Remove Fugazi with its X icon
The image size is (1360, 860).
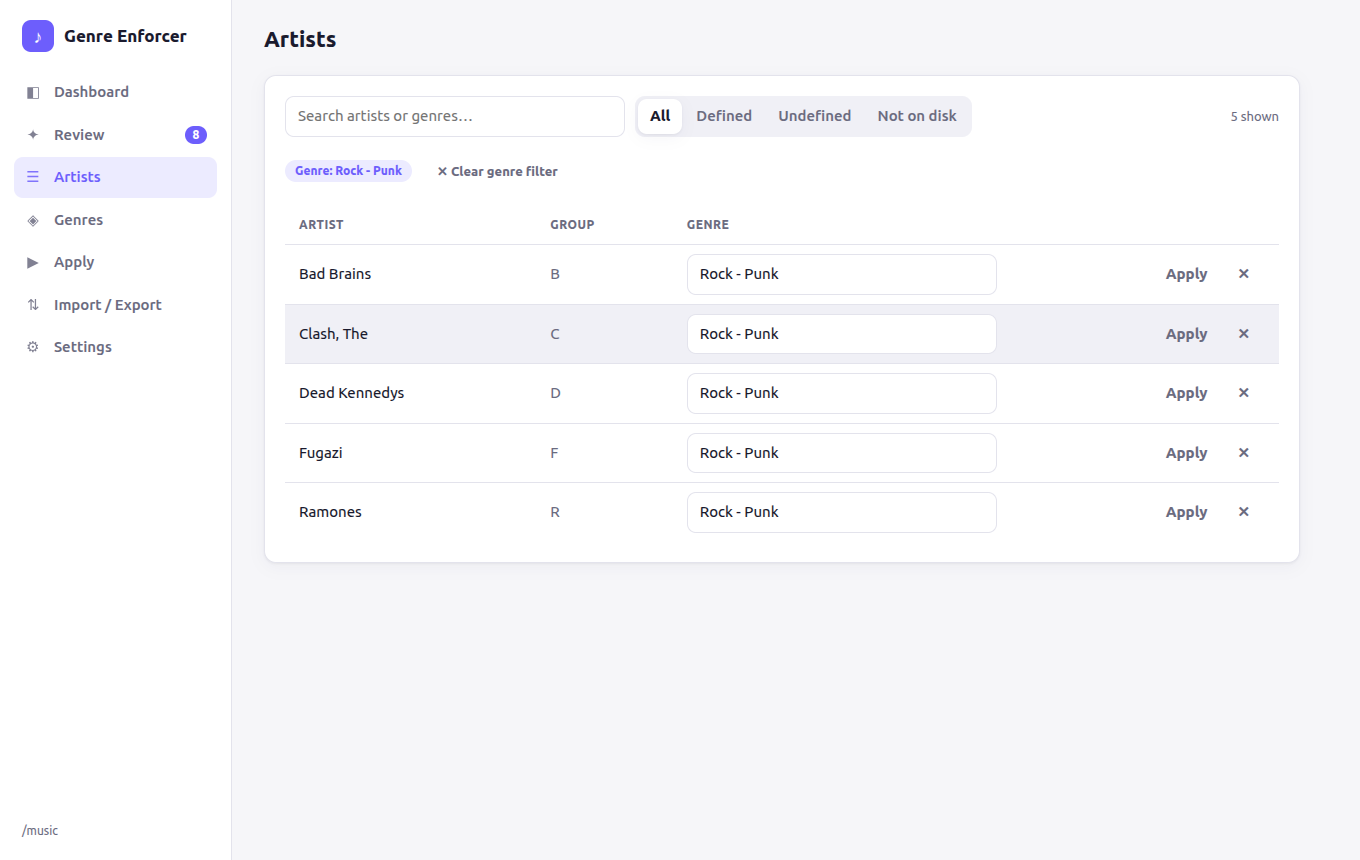click(1244, 453)
